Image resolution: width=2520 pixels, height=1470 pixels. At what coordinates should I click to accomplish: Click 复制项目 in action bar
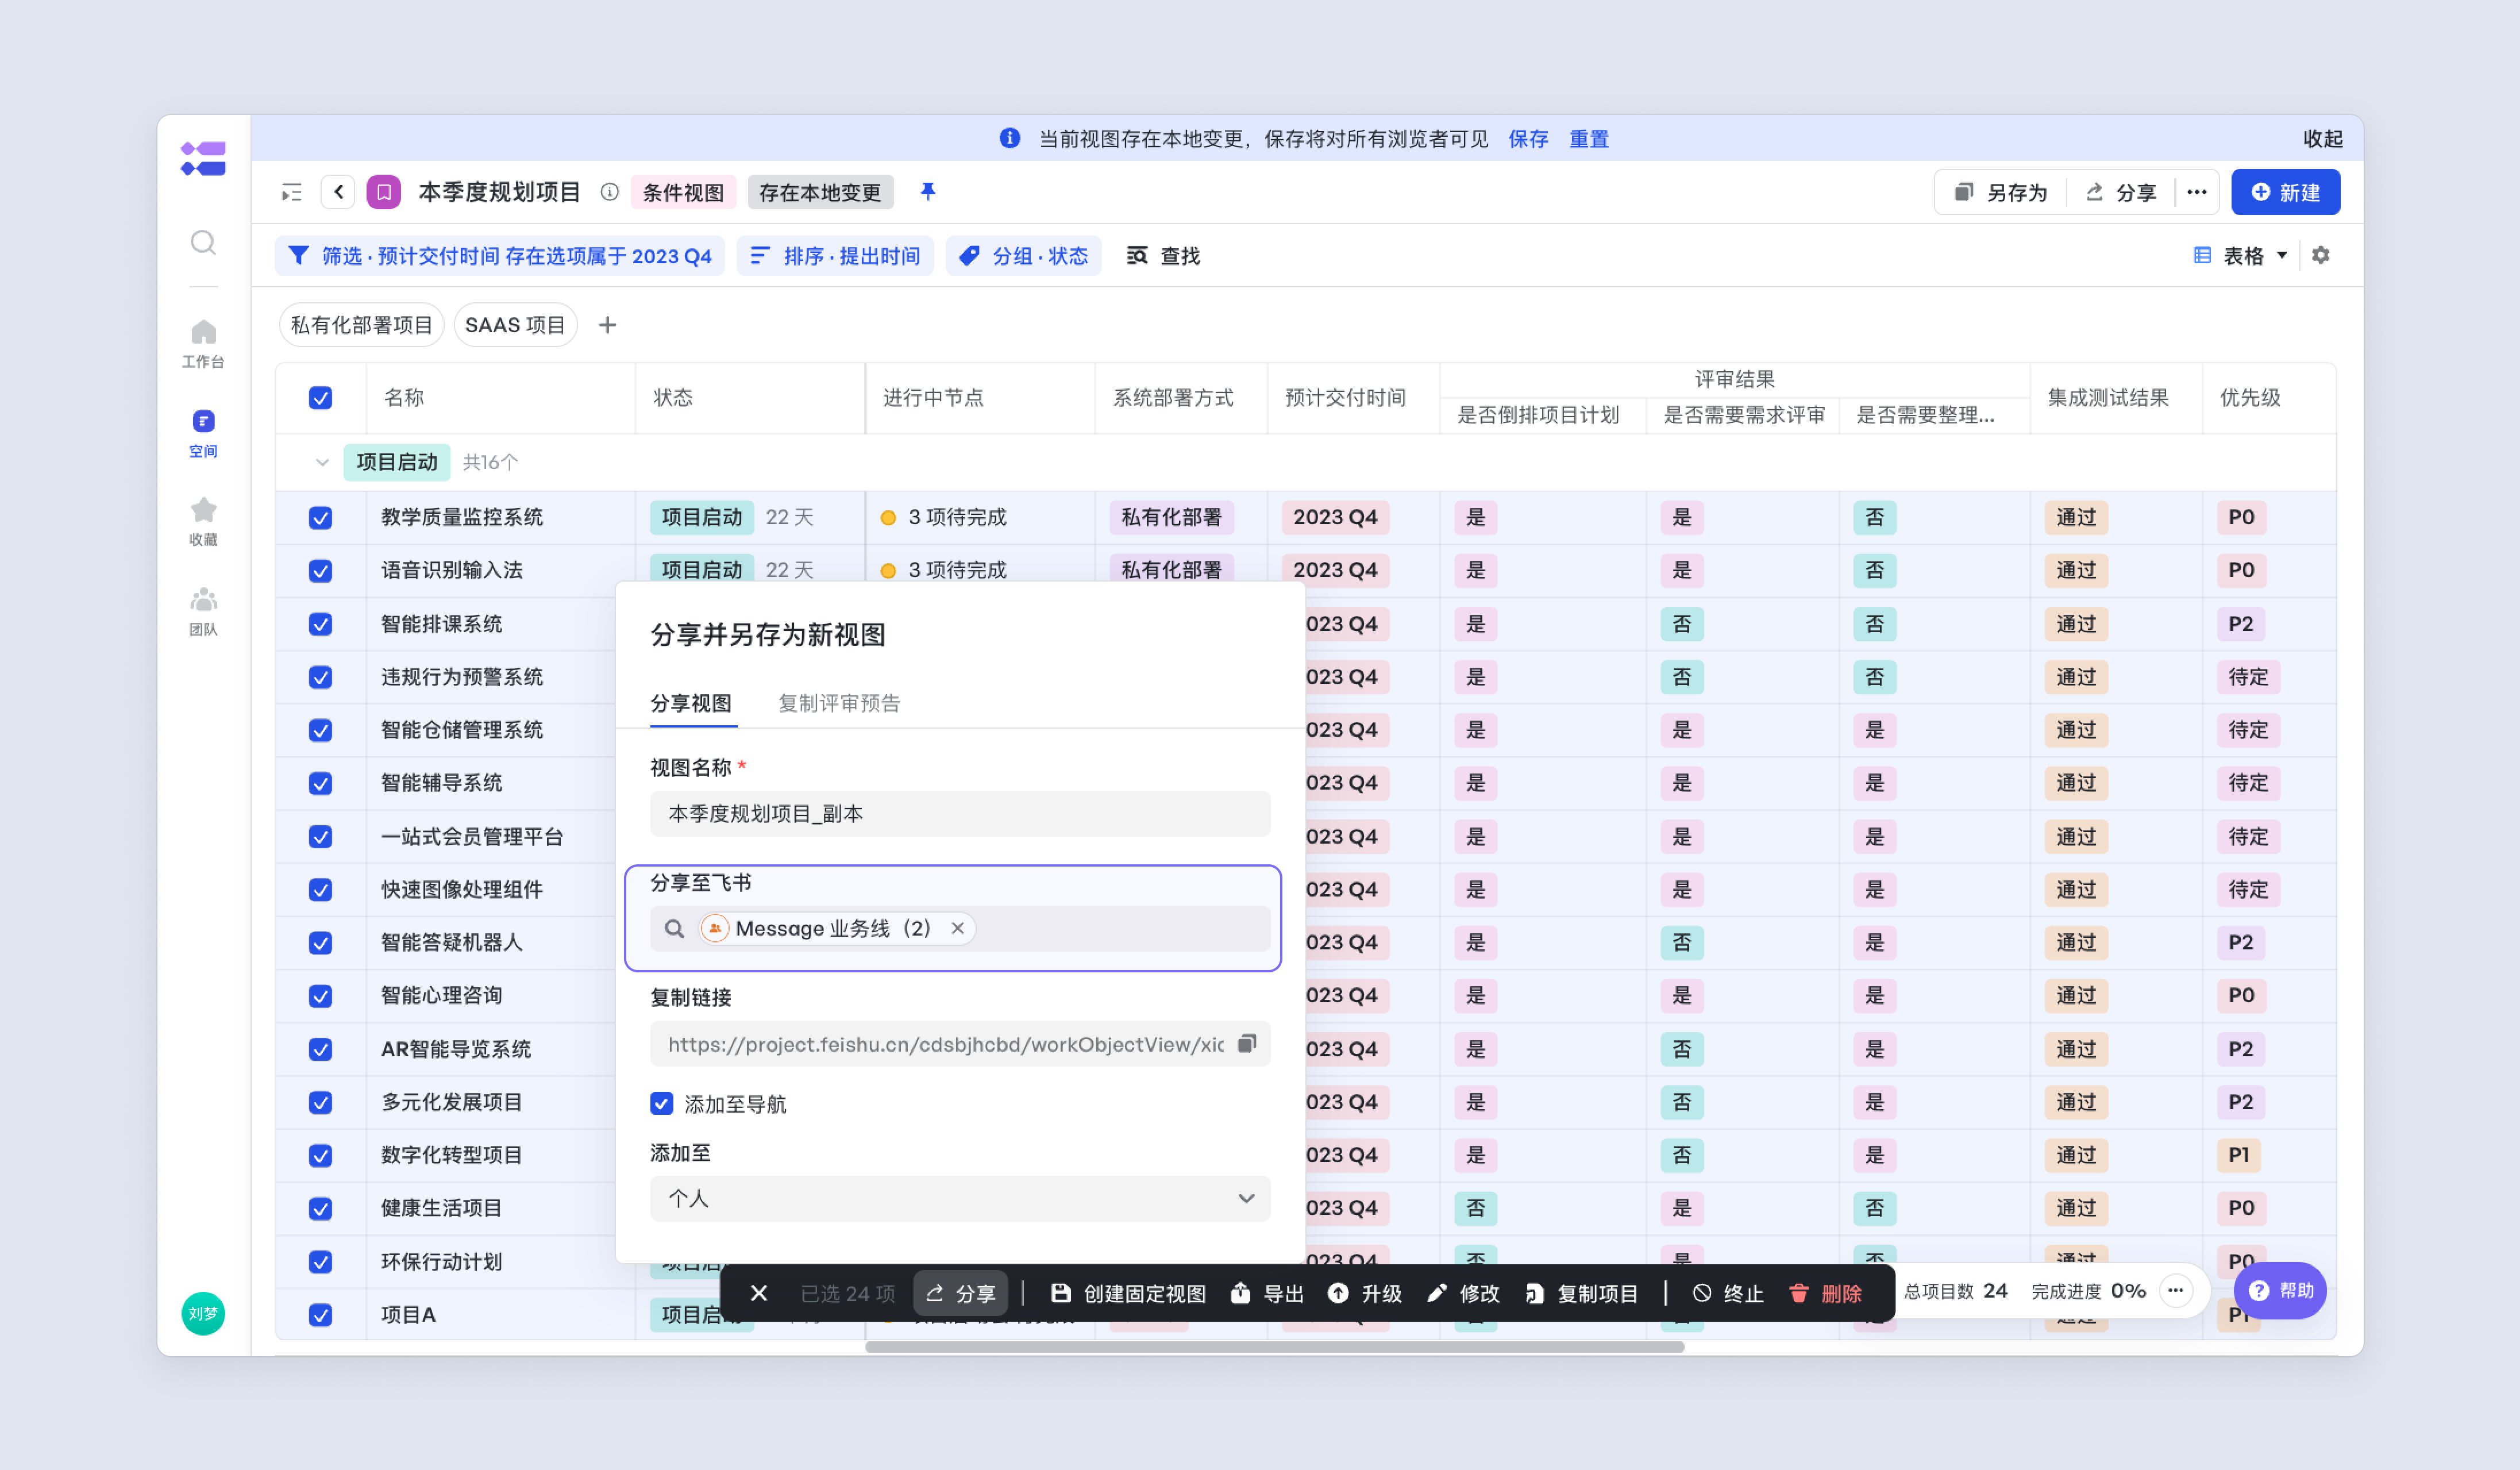tap(1581, 1293)
